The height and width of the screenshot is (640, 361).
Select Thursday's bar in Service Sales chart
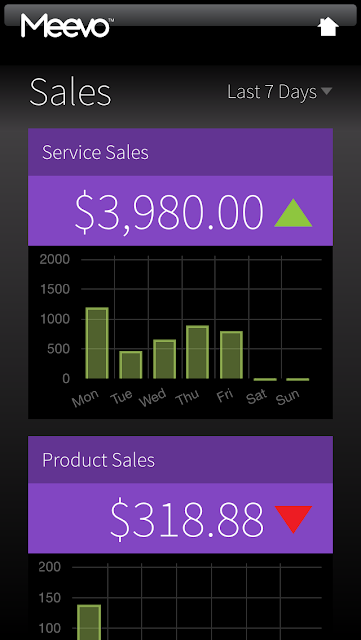197,352
